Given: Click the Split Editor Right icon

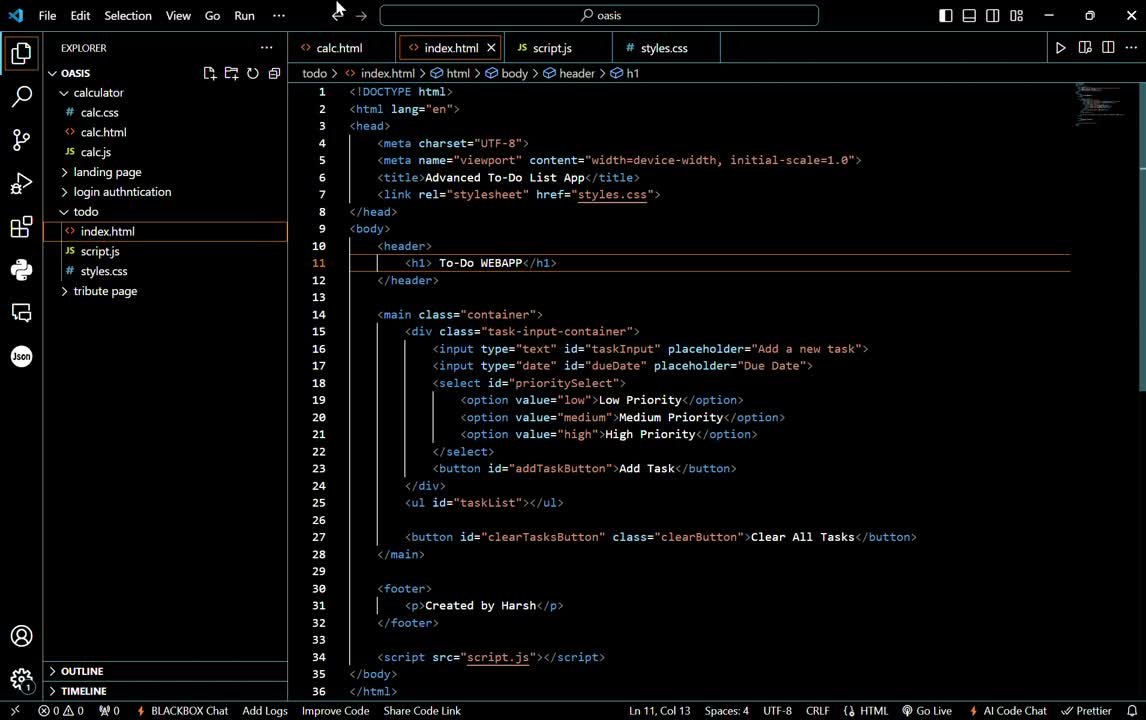Looking at the screenshot, I should [x=1108, y=48].
